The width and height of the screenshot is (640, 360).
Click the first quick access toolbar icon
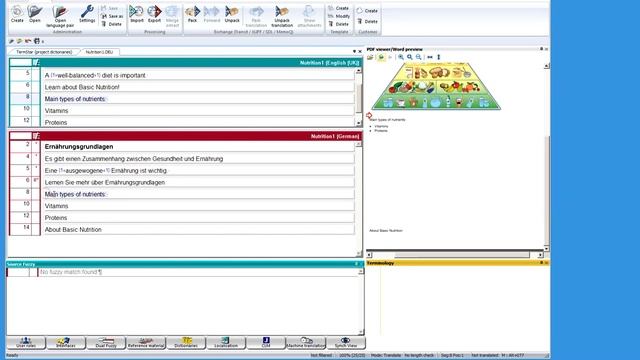pos(11,41)
